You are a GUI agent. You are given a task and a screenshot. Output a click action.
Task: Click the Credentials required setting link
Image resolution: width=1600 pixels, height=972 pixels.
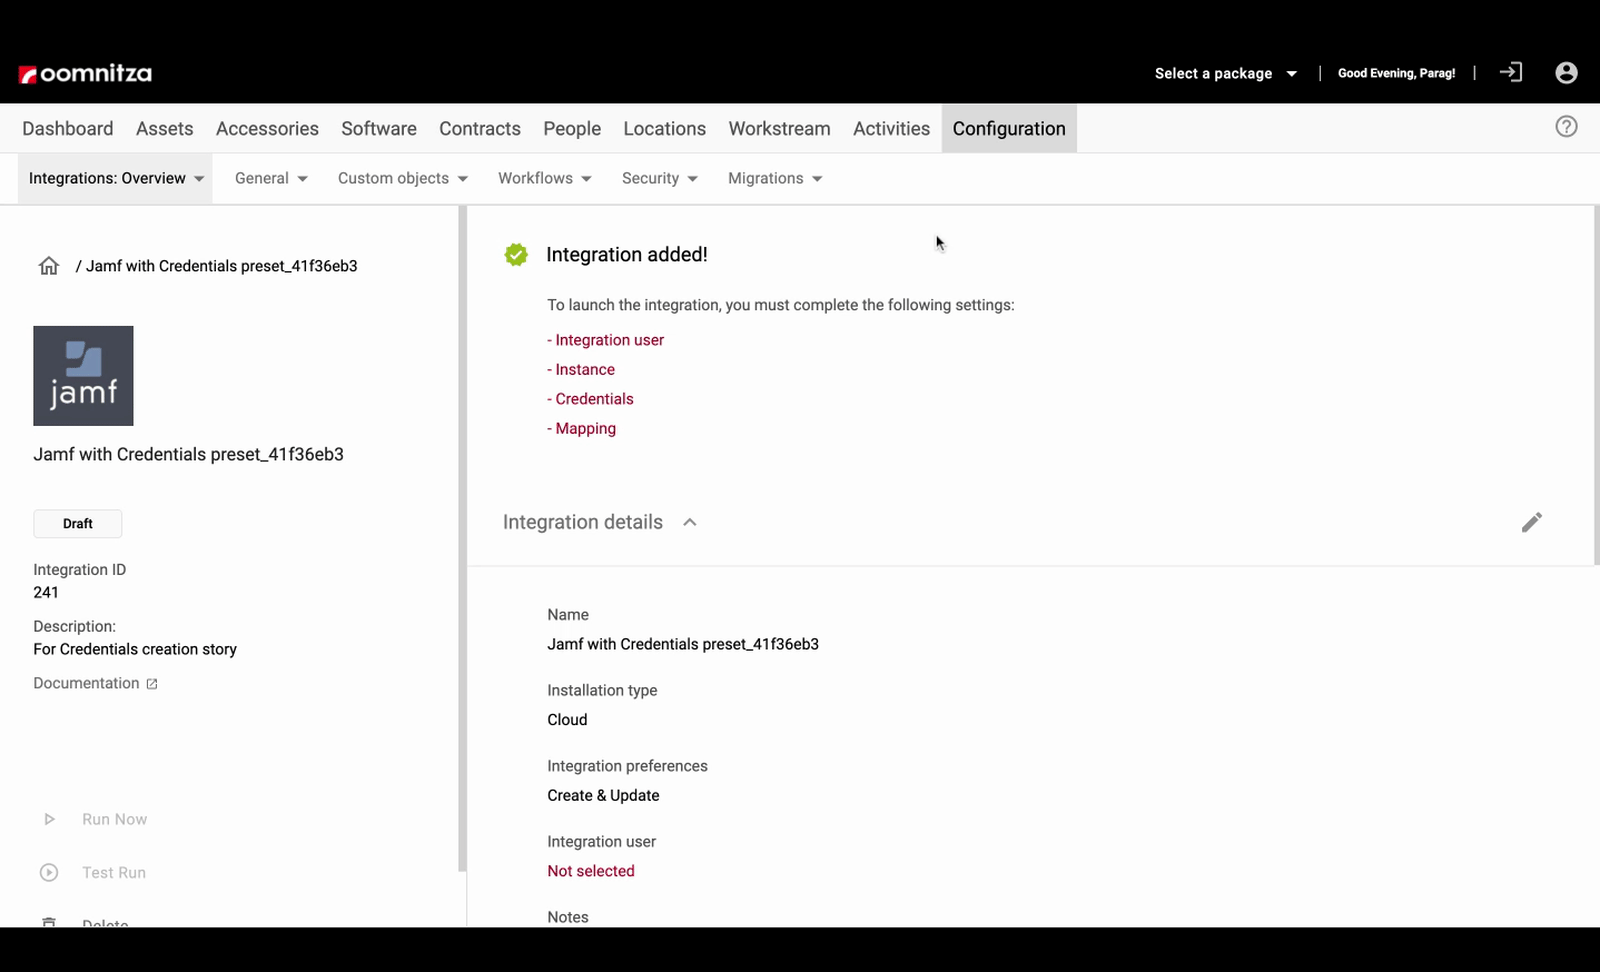click(594, 399)
